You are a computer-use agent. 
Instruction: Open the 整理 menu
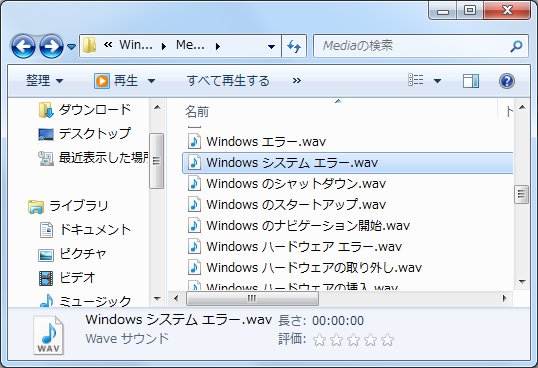tap(44, 81)
